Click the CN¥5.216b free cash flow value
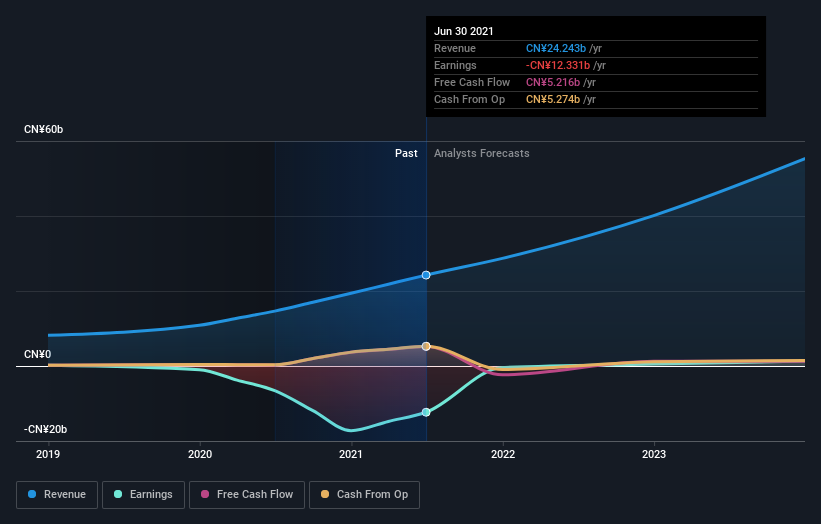Viewport: 821px width, 524px height. [553, 82]
